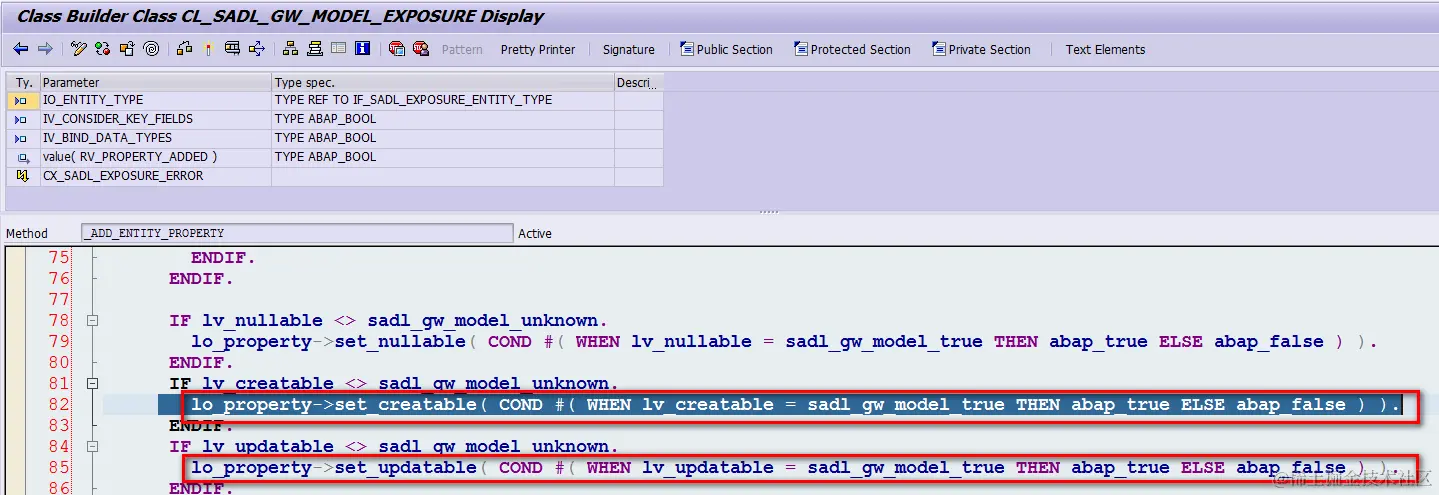Click IF lv_nullable <> sadl_gw_model_unknown line
The width and height of the screenshot is (1439, 495).
pyautogui.click(x=388, y=321)
